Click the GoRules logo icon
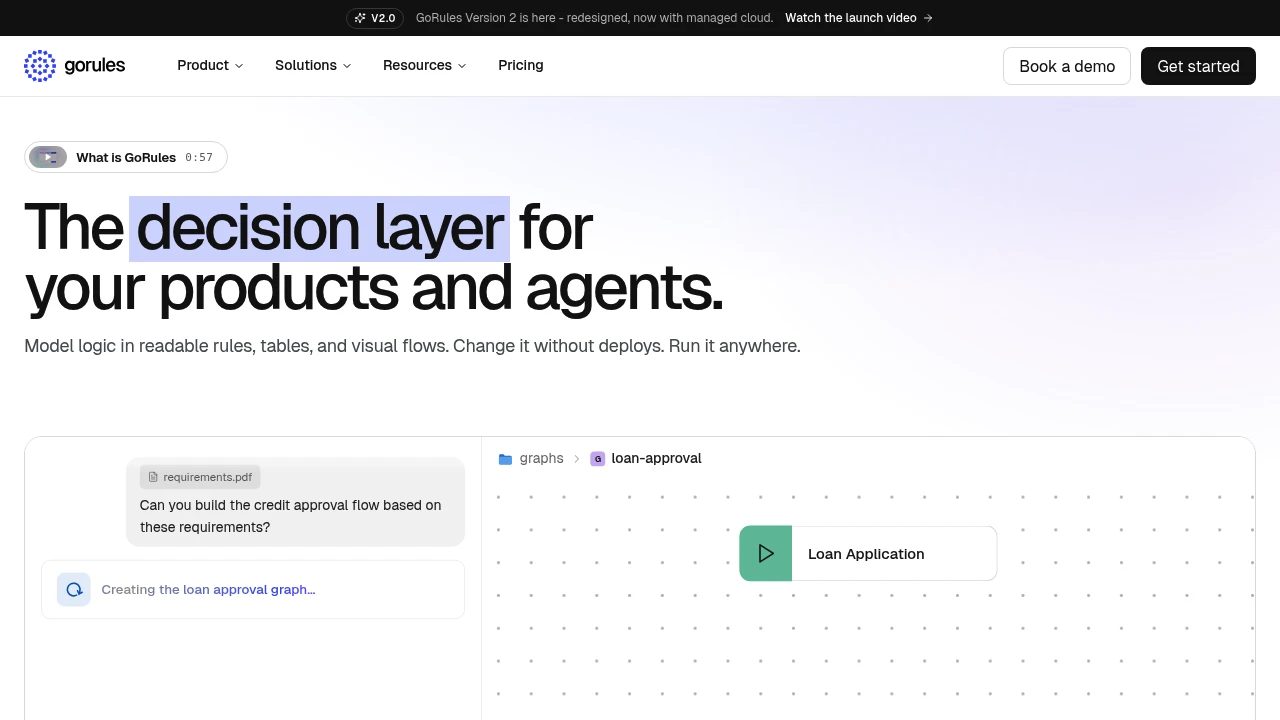 (x=40, y=66)
